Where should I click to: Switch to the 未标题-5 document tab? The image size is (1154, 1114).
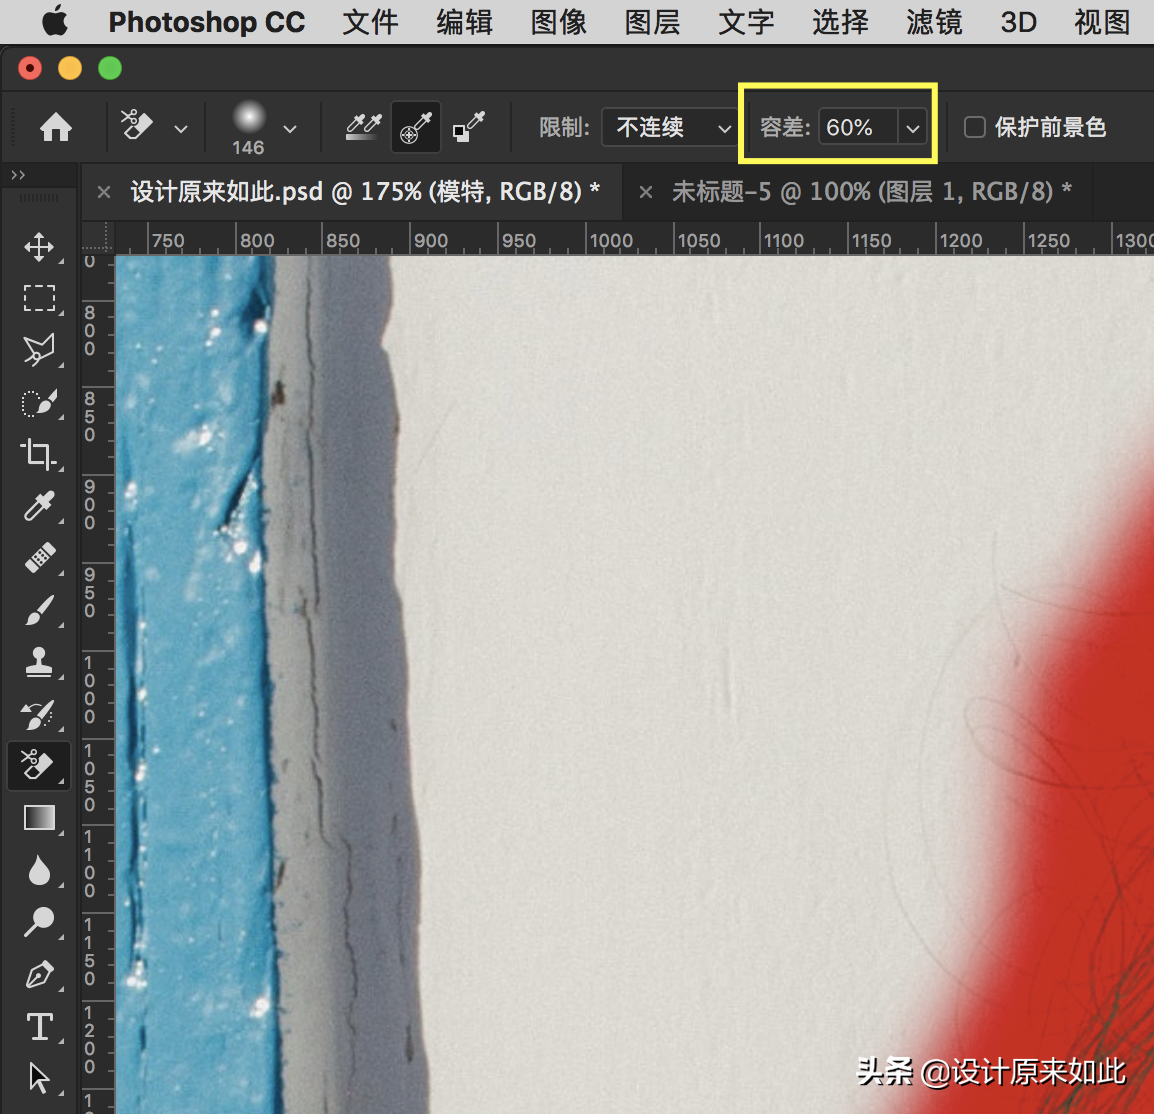pos(871,192)
